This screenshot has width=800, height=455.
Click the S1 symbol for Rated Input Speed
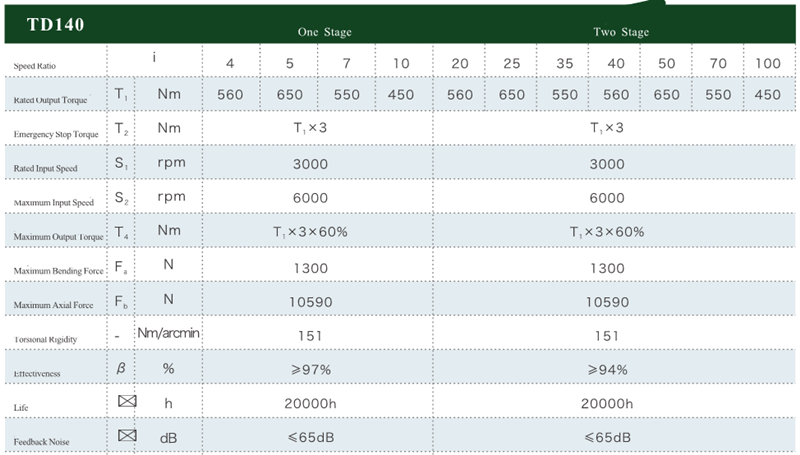tap(121, 163)
